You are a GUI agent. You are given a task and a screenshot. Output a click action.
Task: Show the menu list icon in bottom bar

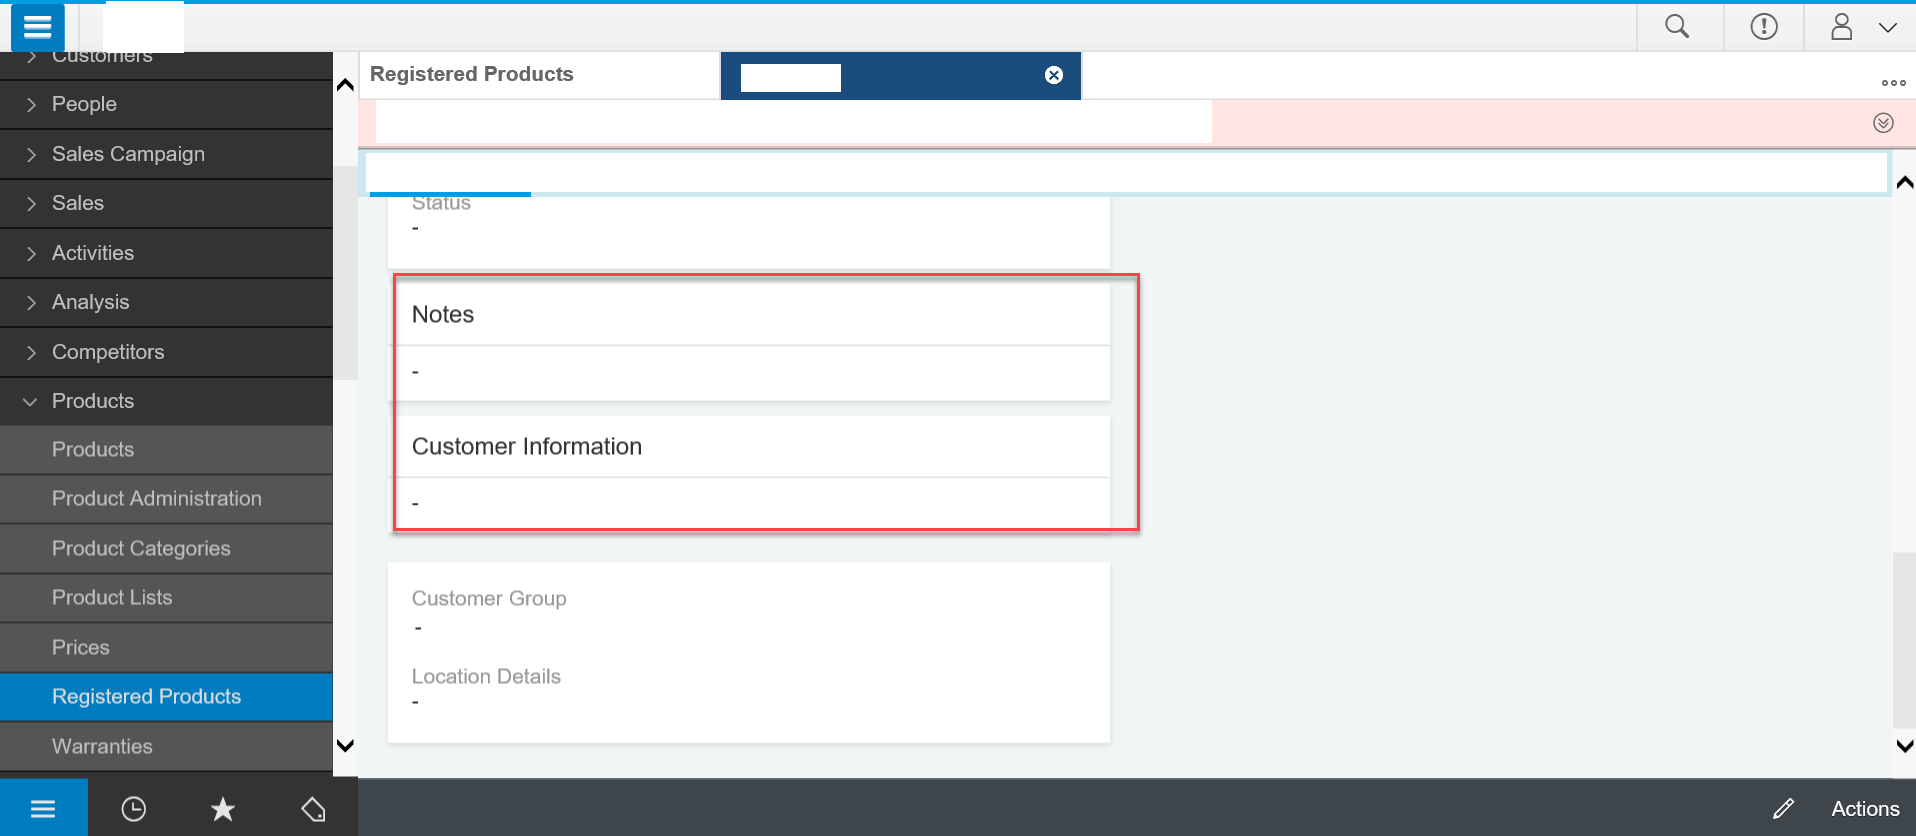43,808
